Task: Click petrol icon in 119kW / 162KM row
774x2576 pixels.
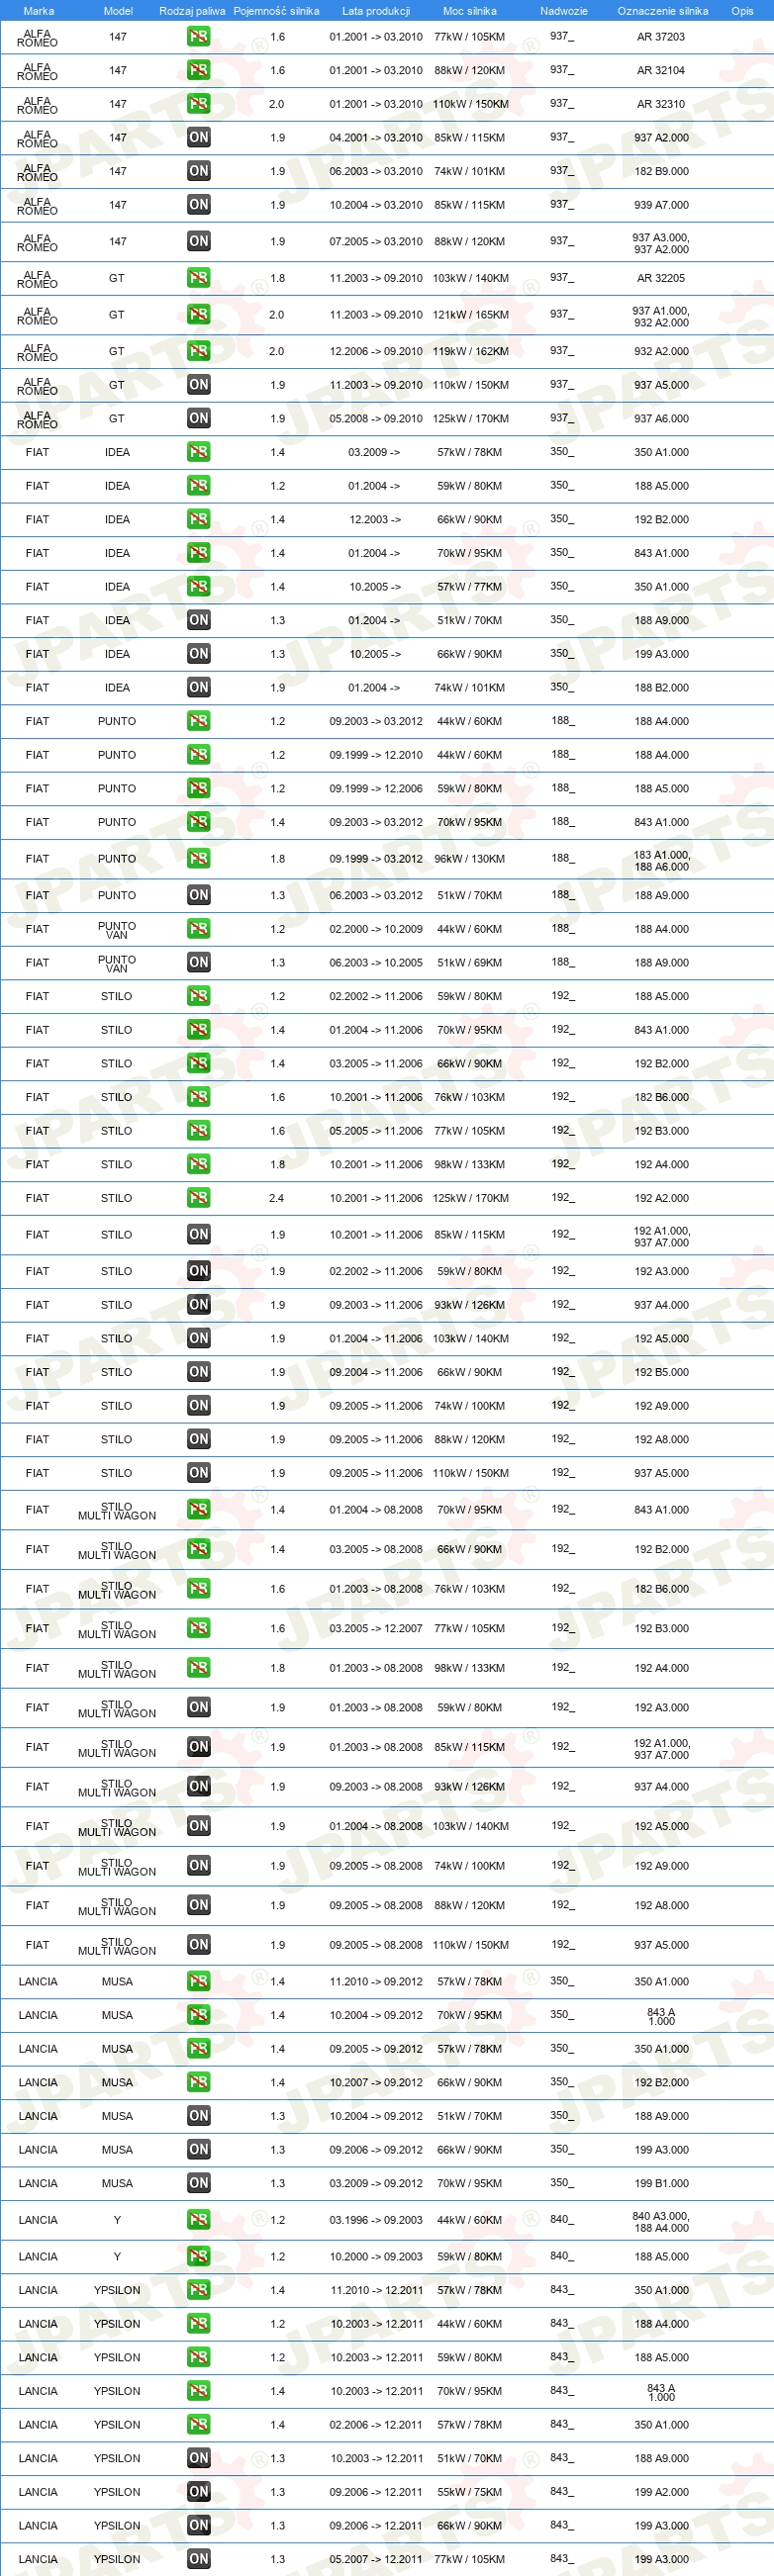Action: 199,351
